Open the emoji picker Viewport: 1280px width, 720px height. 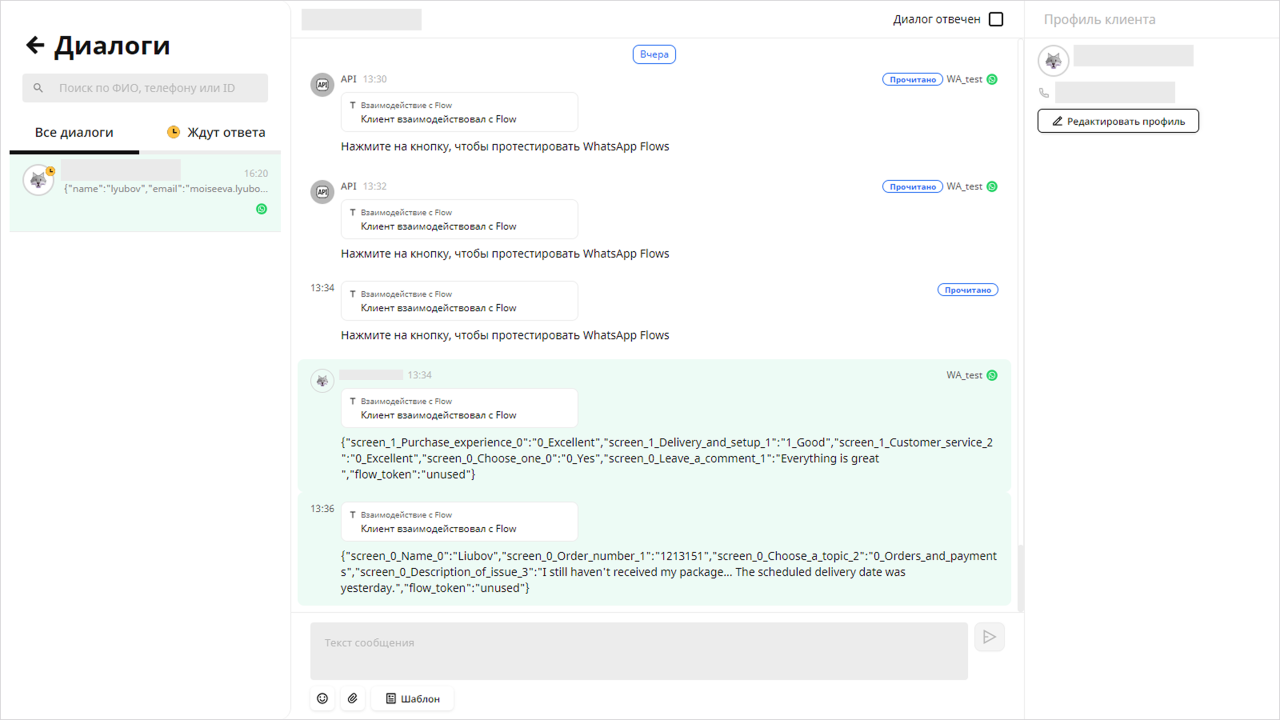pyautogui.click(x=322, y=698)
